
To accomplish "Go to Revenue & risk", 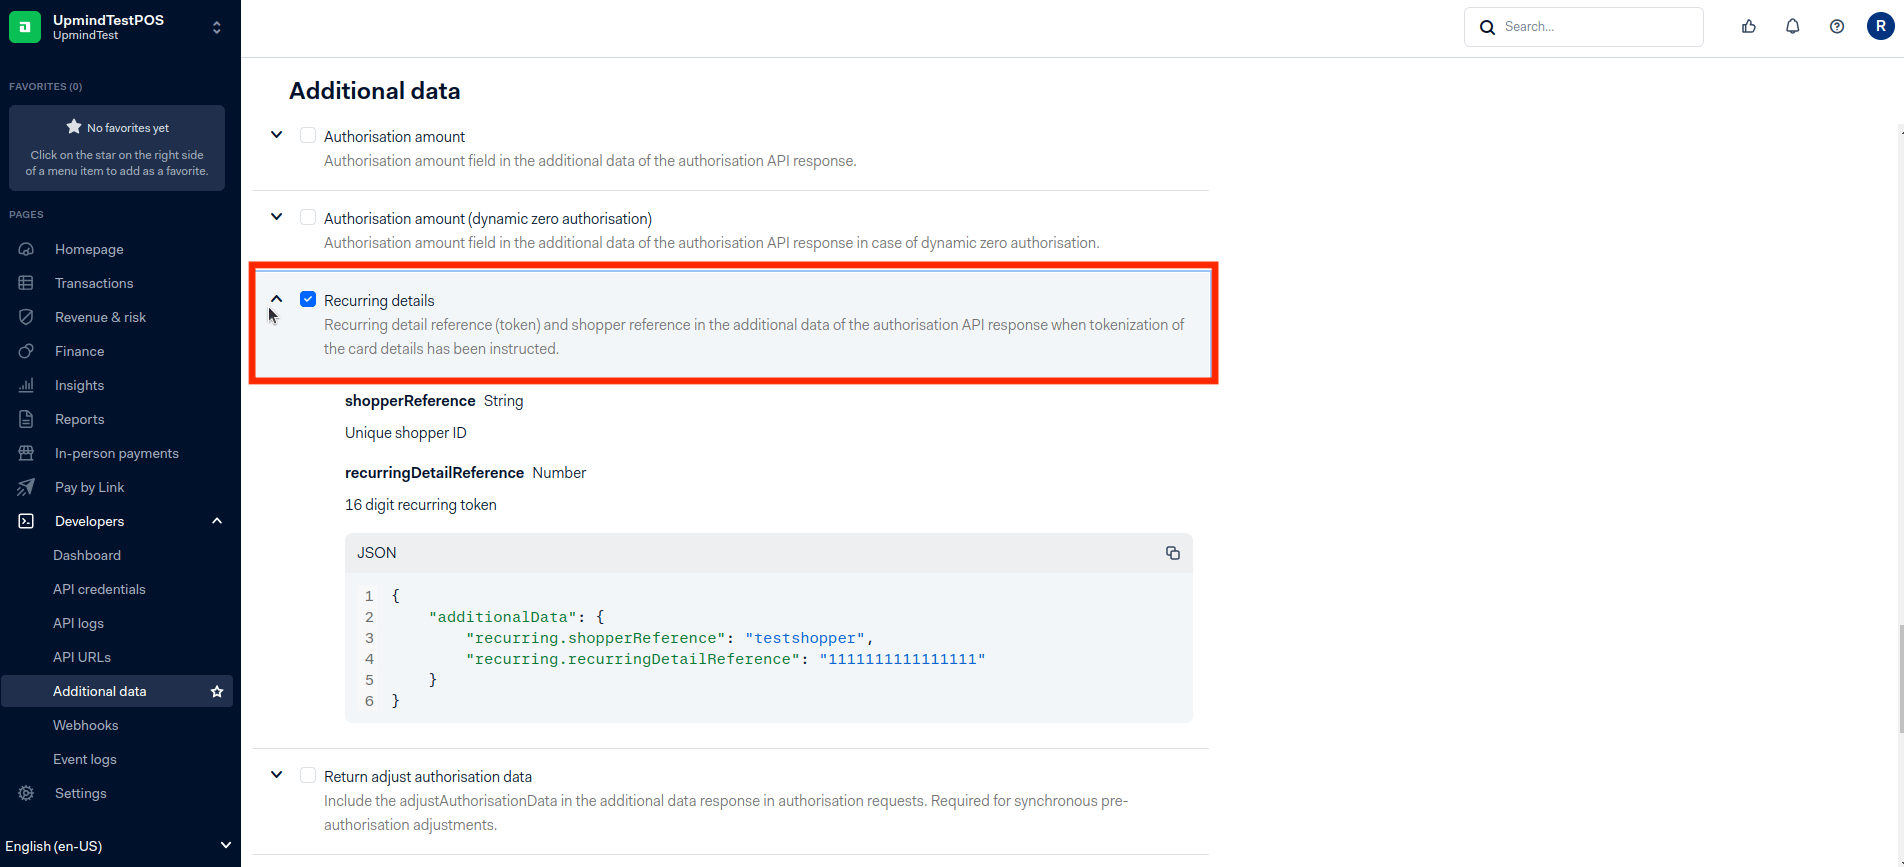I will pos(100,317).
